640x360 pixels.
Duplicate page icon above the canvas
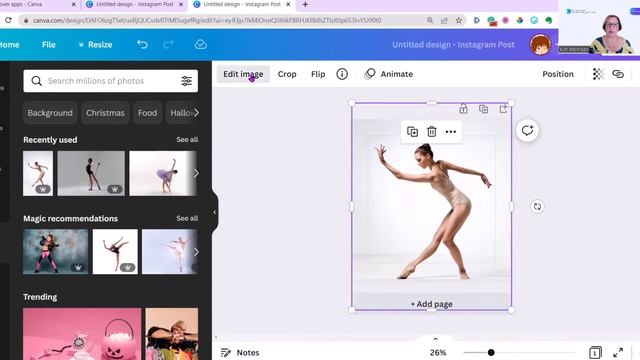pyautogui.click(x=483, y=109)
